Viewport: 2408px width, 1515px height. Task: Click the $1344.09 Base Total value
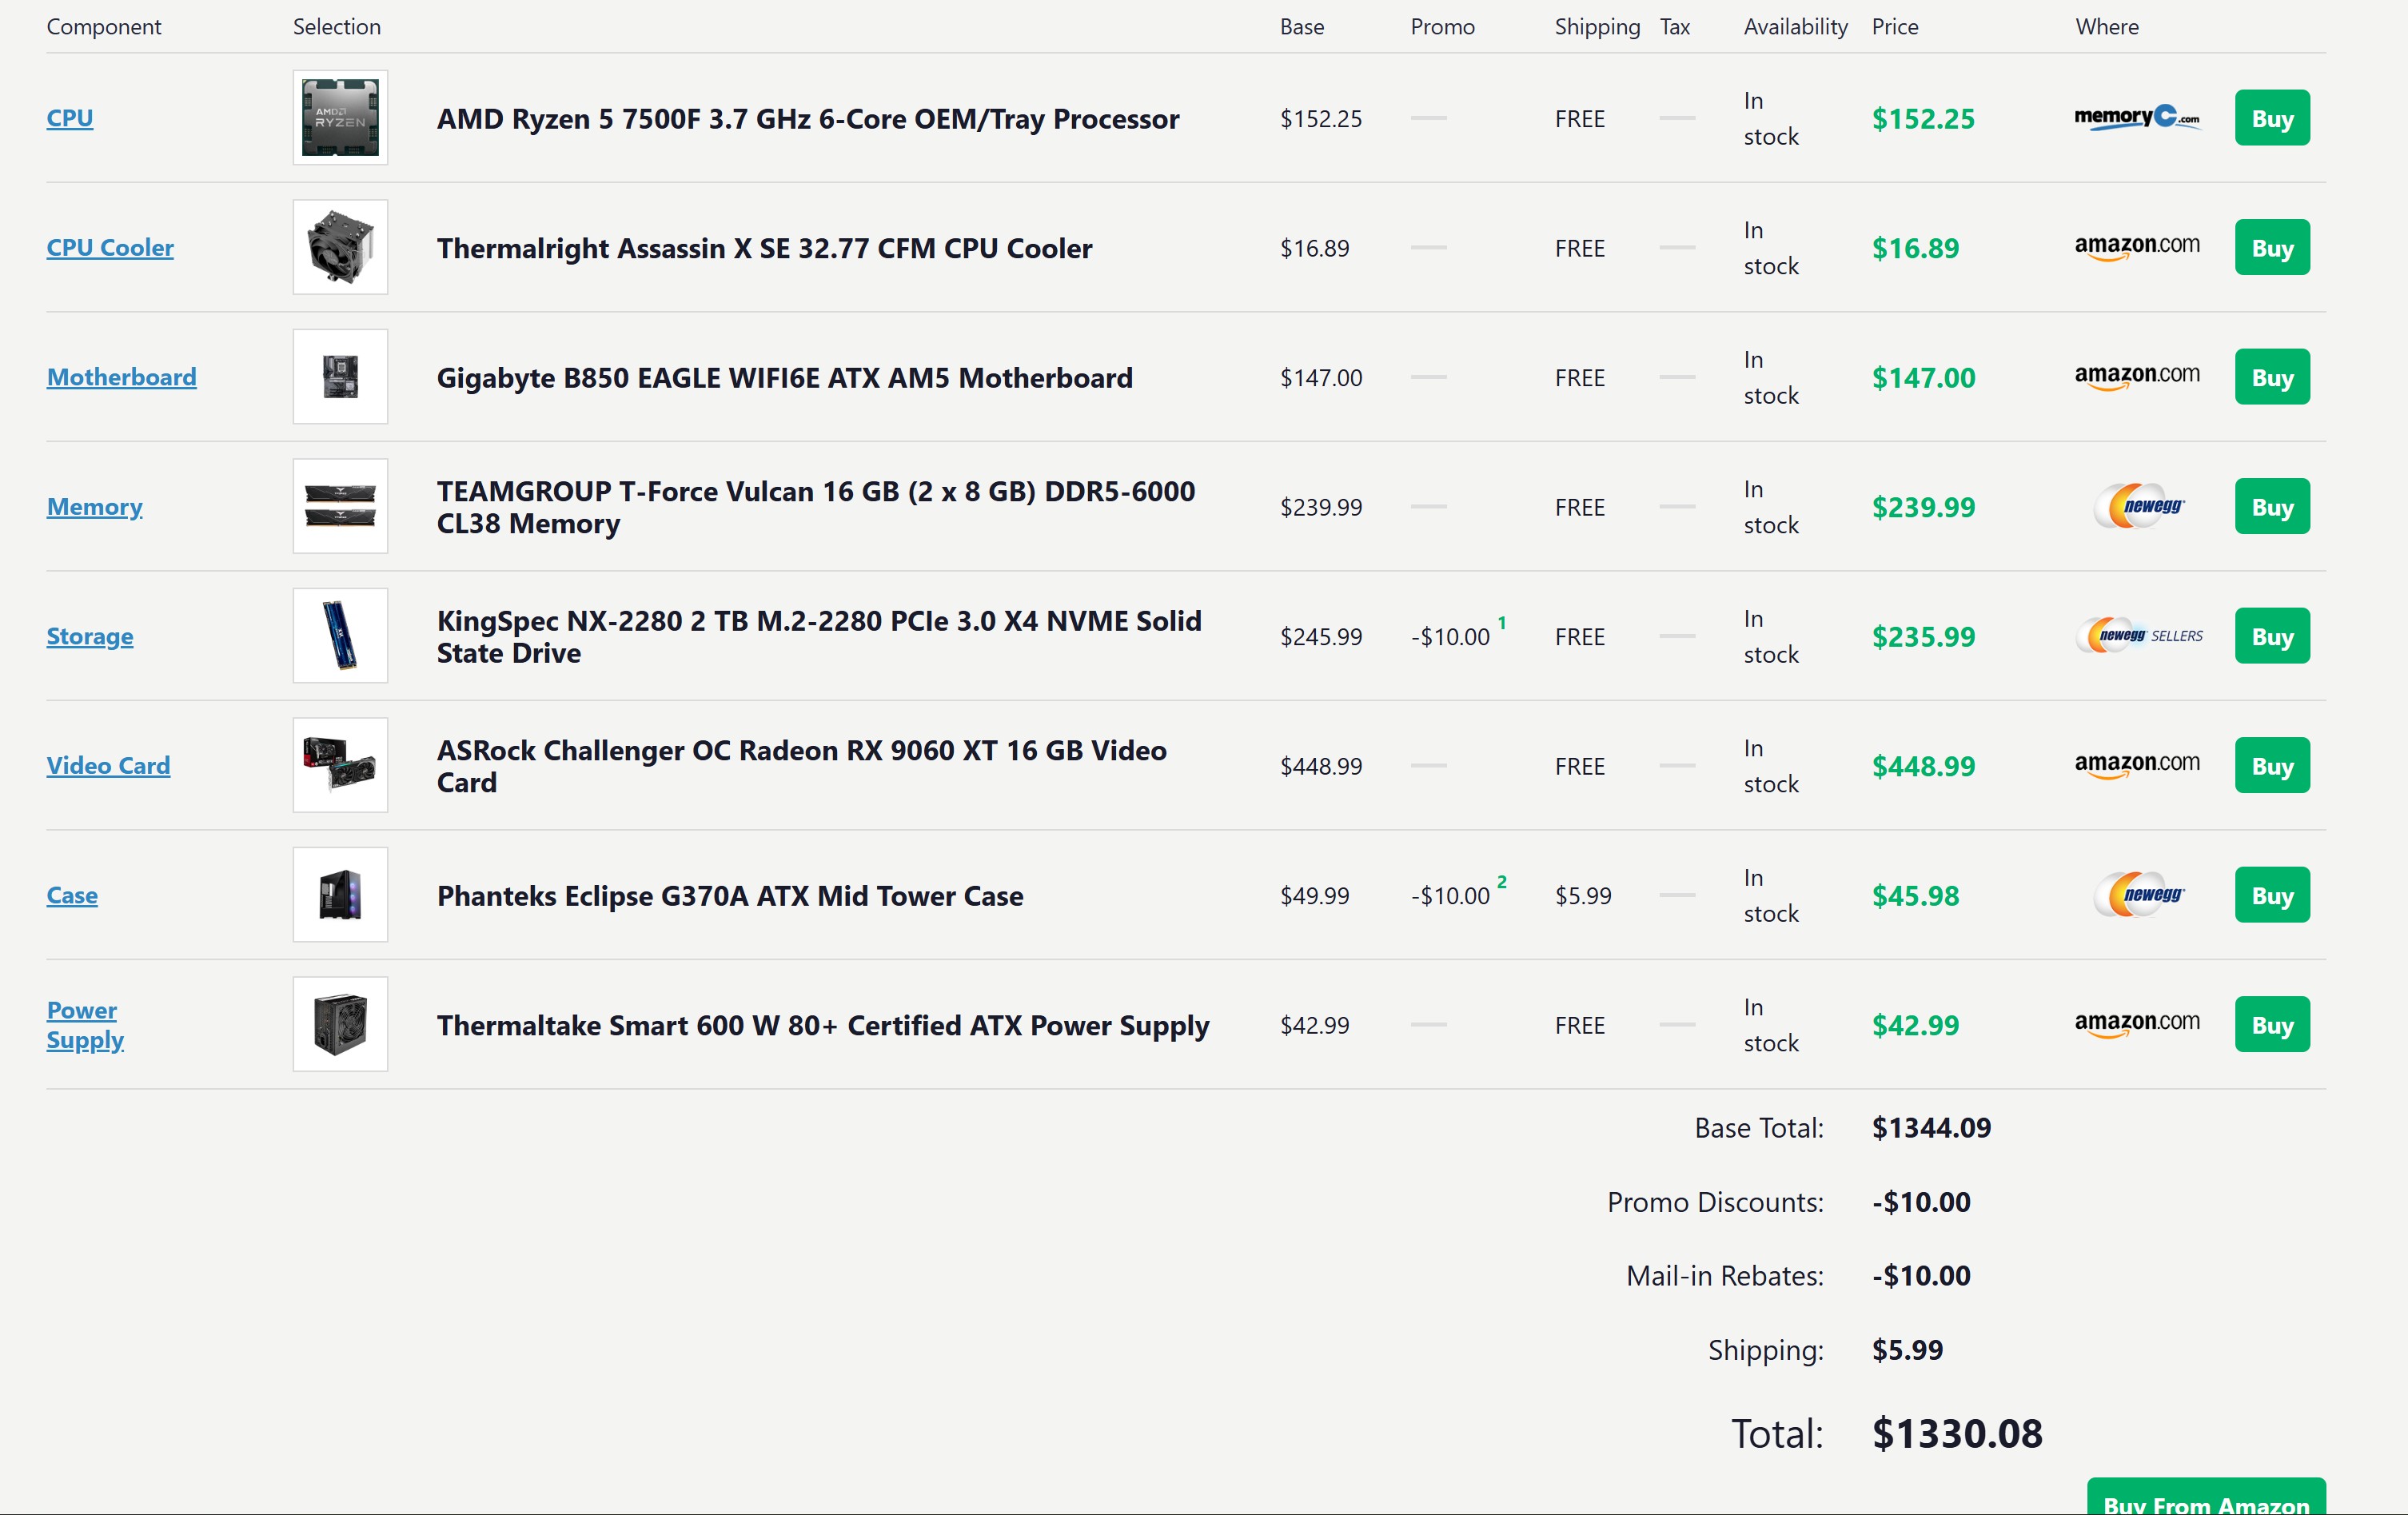(x=1931, y=1128)
